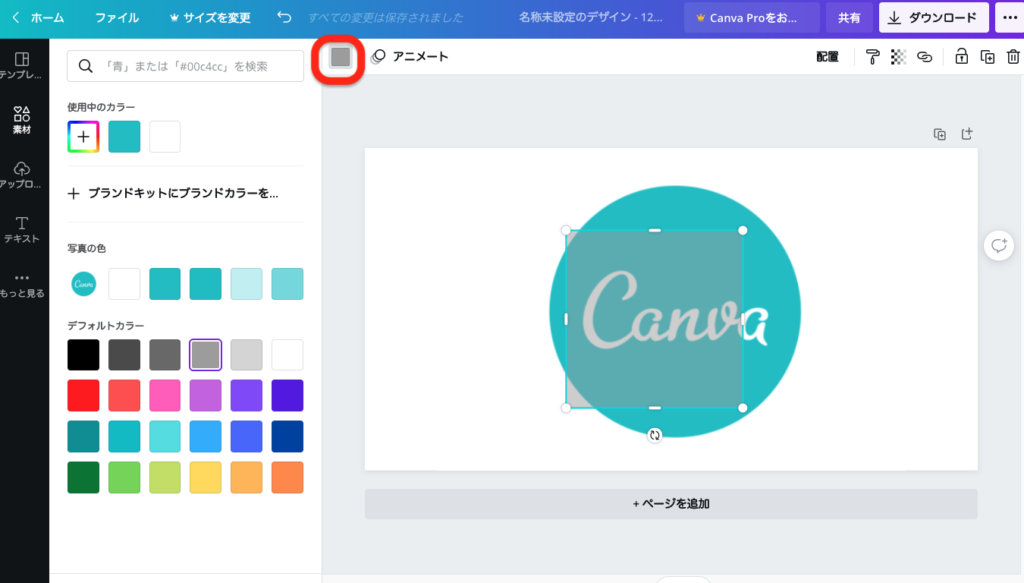This screenshot has height=583, width=1024.
Task: Open the 素材 elements panel
Action: pyautogui.click(x=22, y=120)
